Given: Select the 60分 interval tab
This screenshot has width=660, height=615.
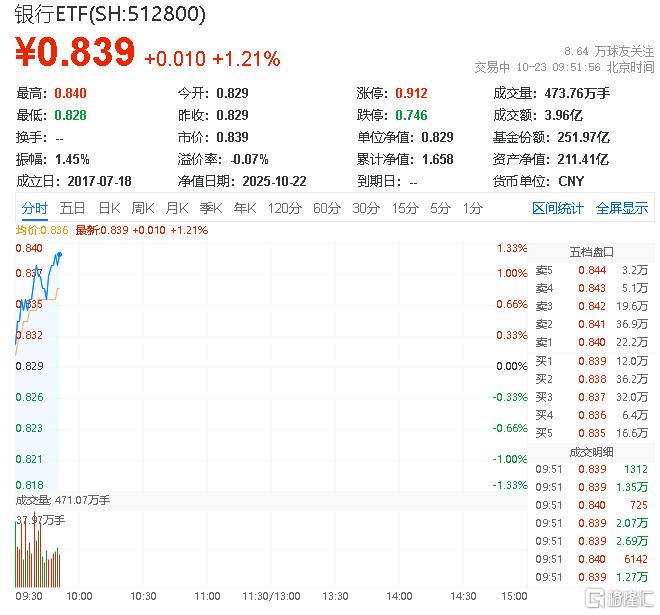Looking at the screenshot, I should (327, 208).
